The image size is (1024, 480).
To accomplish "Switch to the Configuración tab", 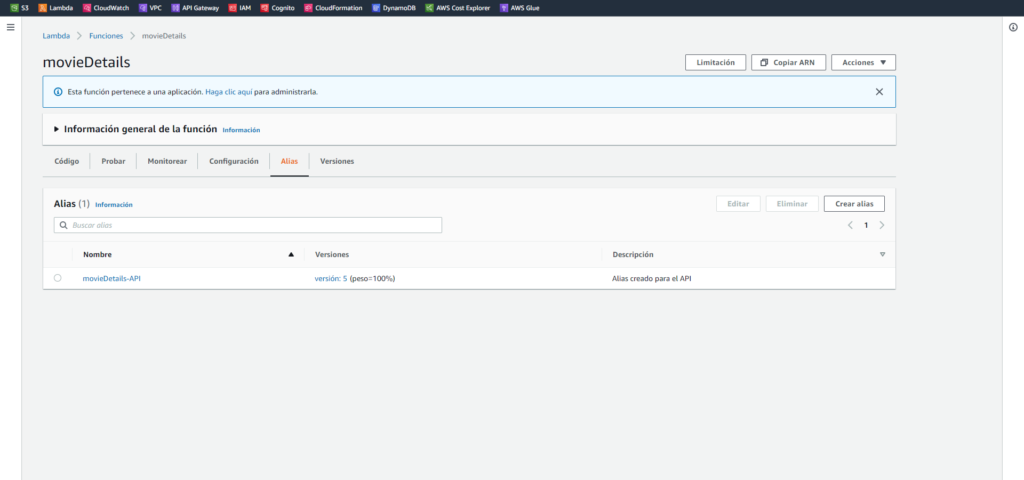I will click(234, 161).
